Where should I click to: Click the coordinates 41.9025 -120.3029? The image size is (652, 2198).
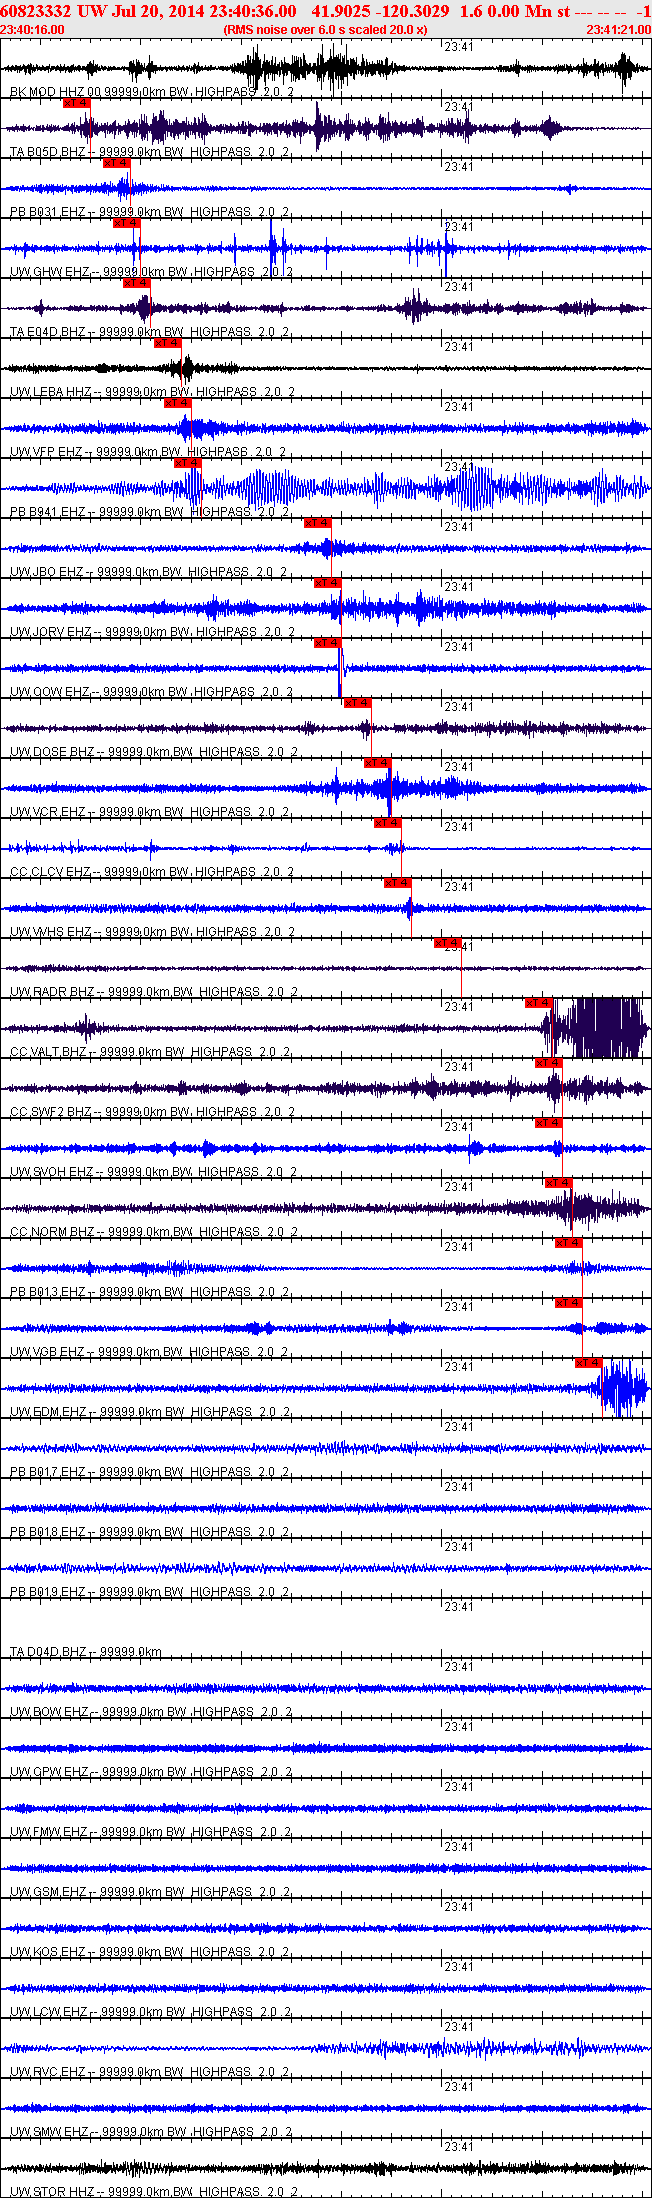pyautogui.click(x=381, y=10)
